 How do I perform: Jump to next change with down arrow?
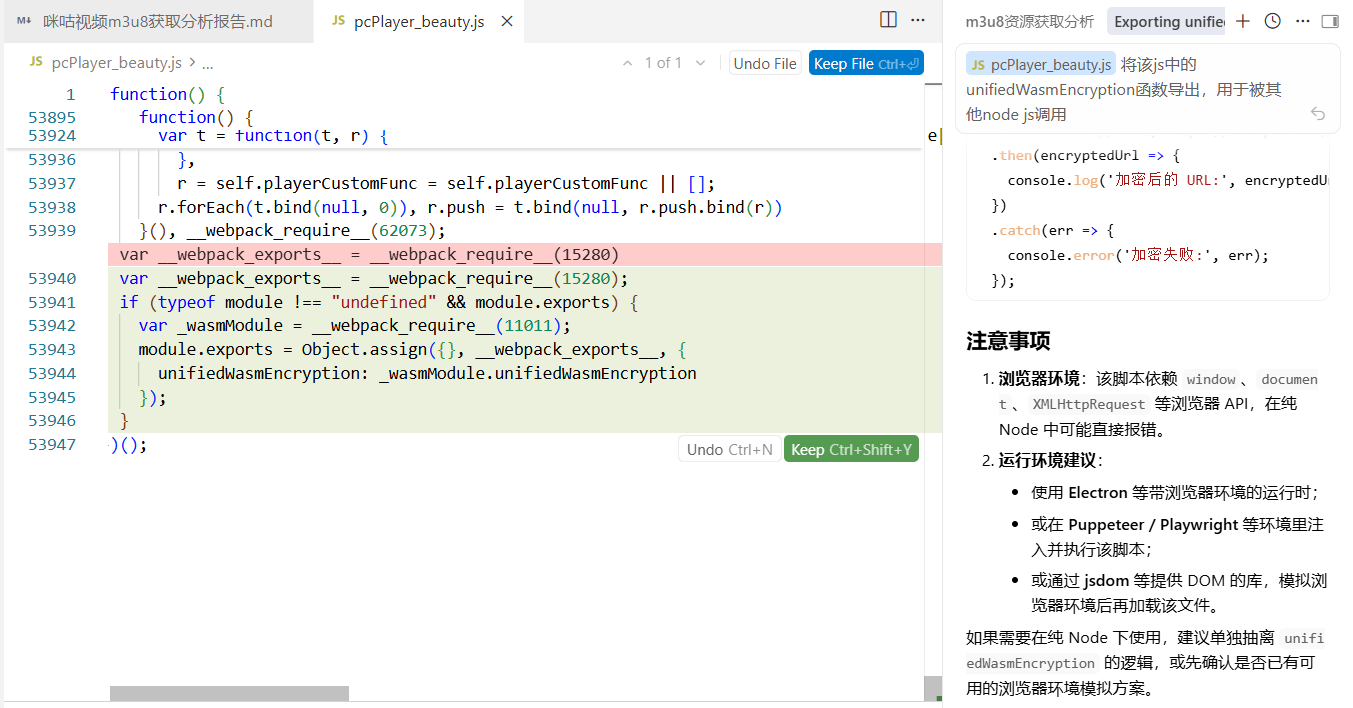pyautogui.click(x=700, y=63)
